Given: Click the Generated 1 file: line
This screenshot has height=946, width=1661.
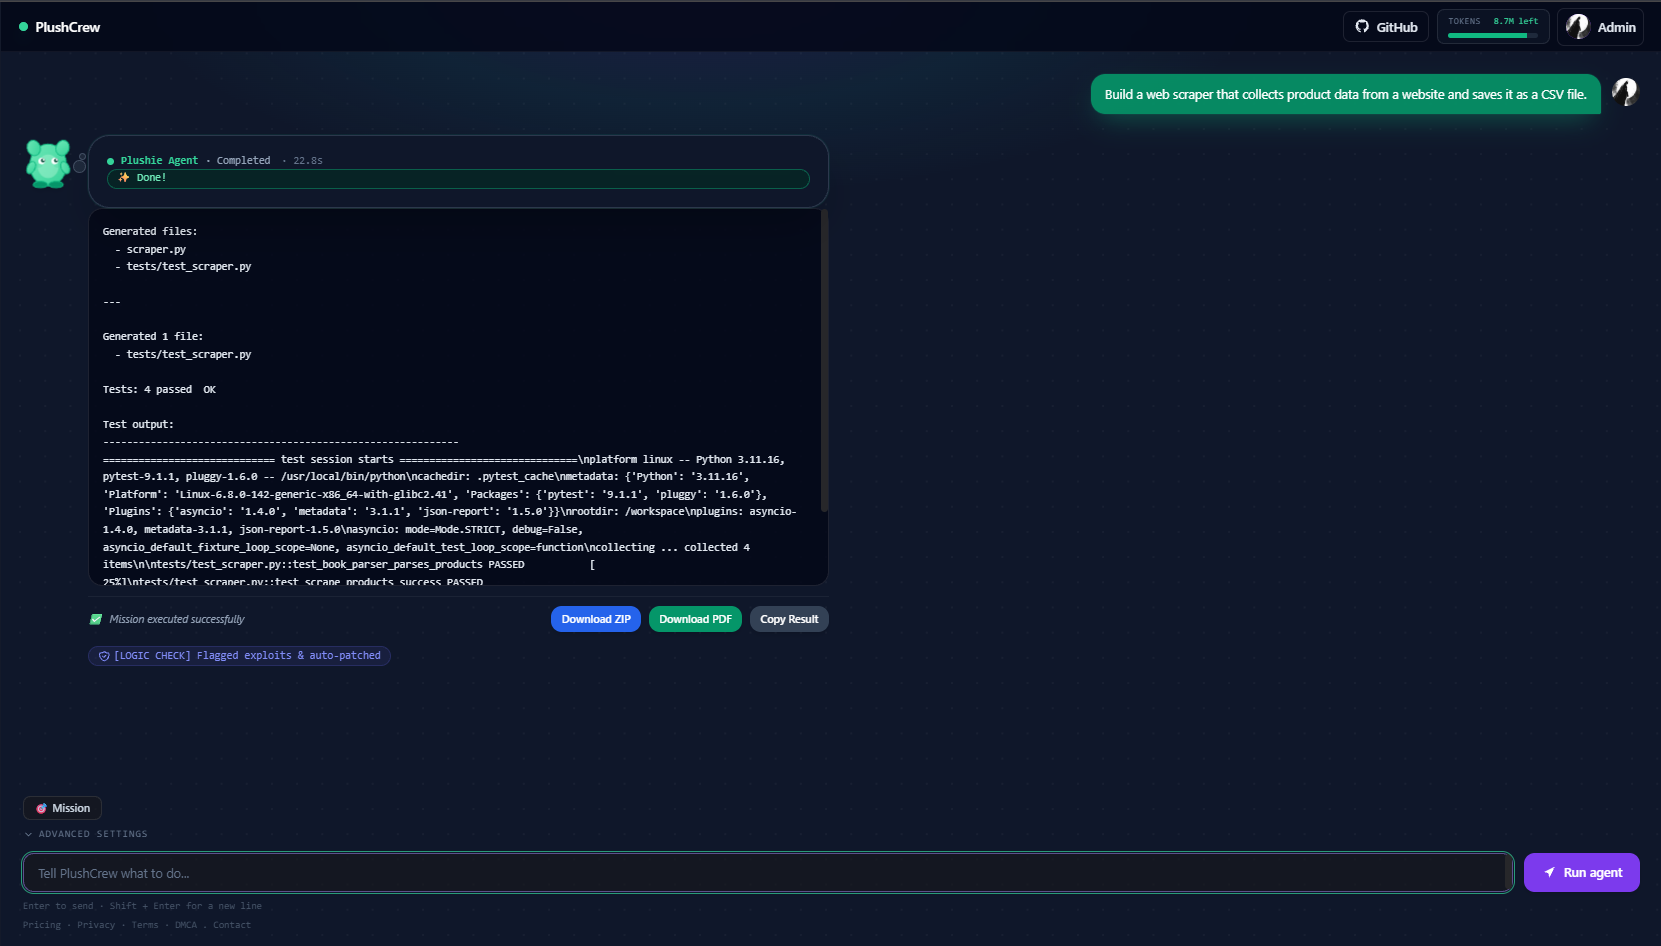Looking at the screenshot, I should click(152, 336).
